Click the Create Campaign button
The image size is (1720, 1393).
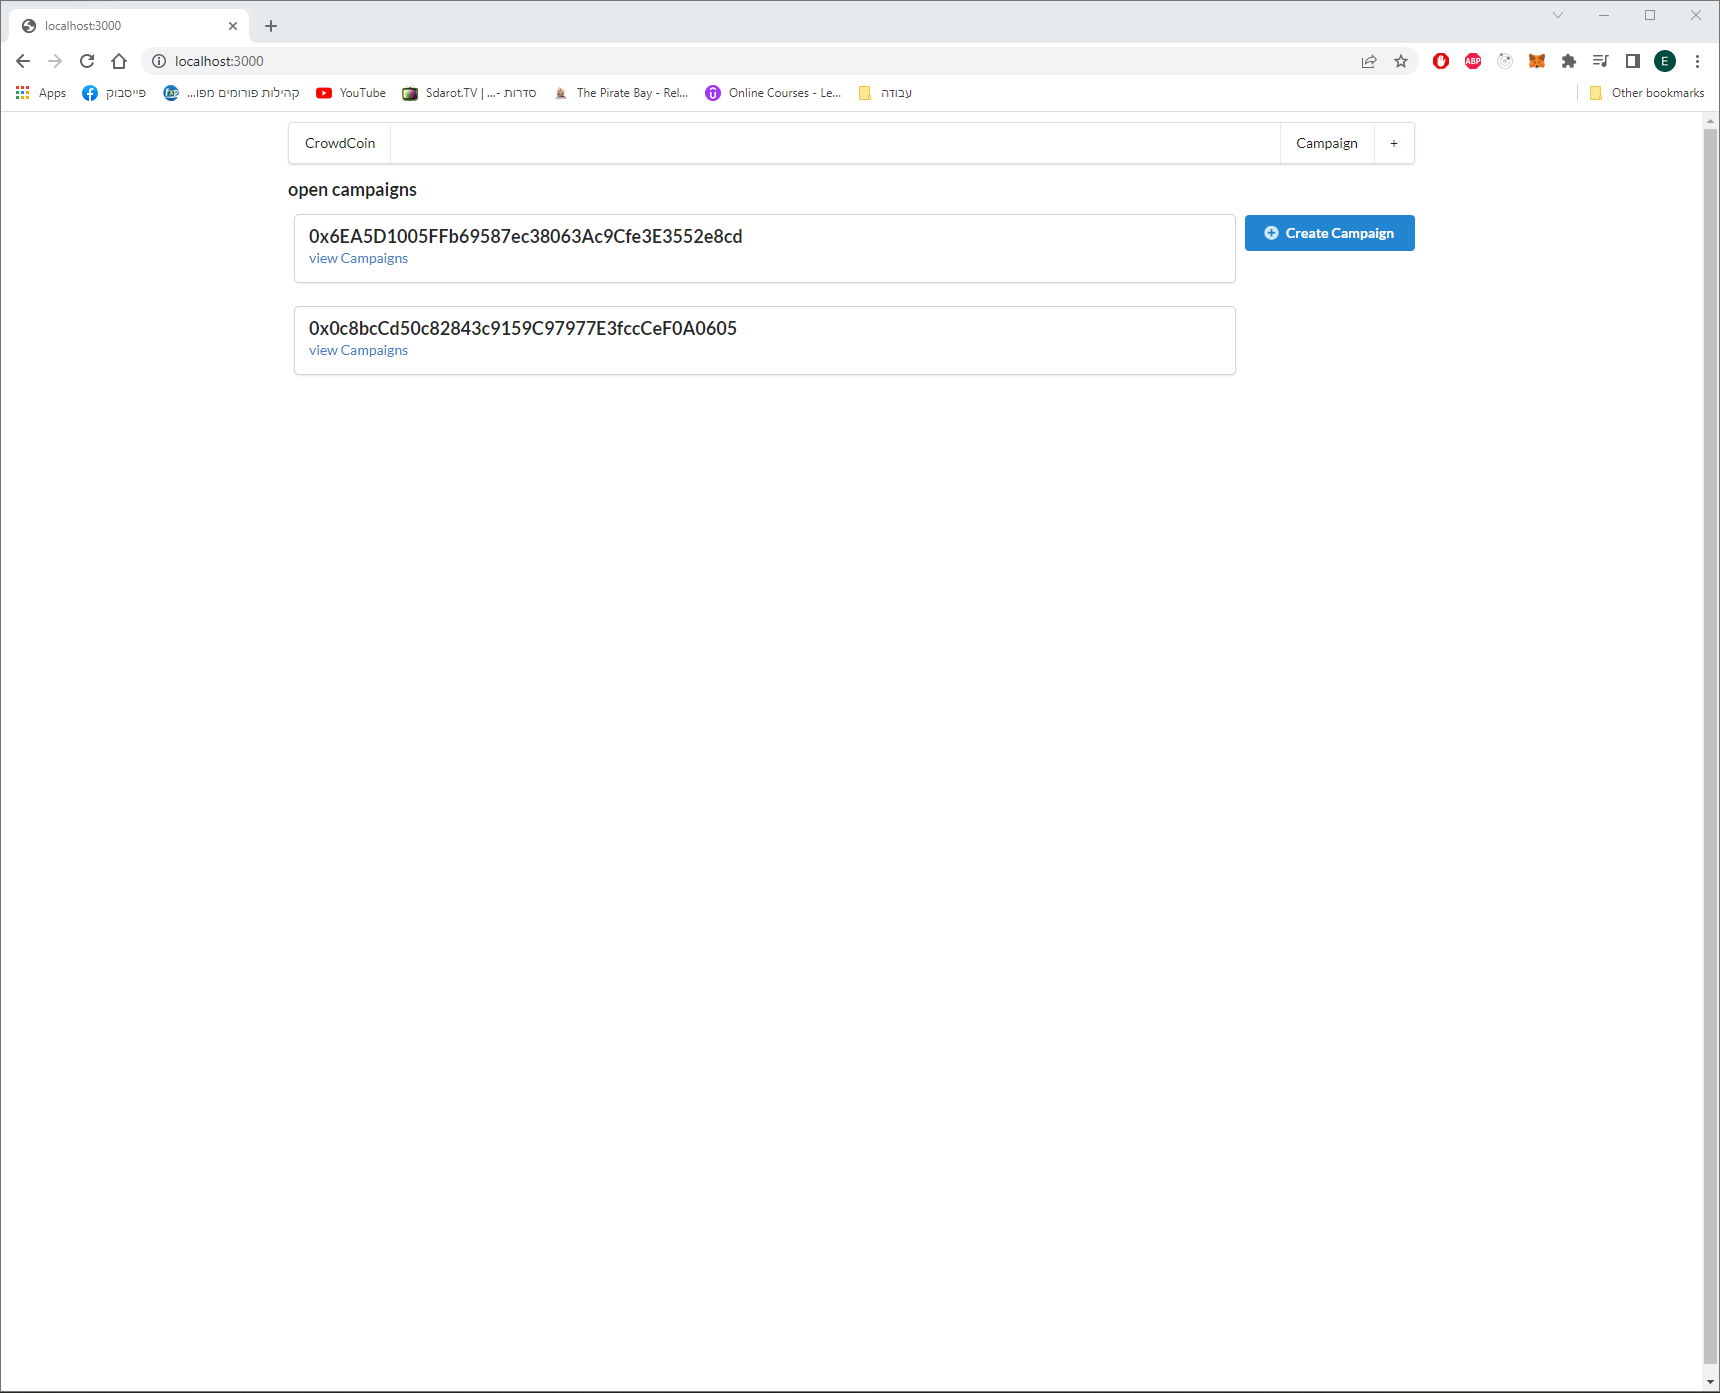click(1329, 233)
